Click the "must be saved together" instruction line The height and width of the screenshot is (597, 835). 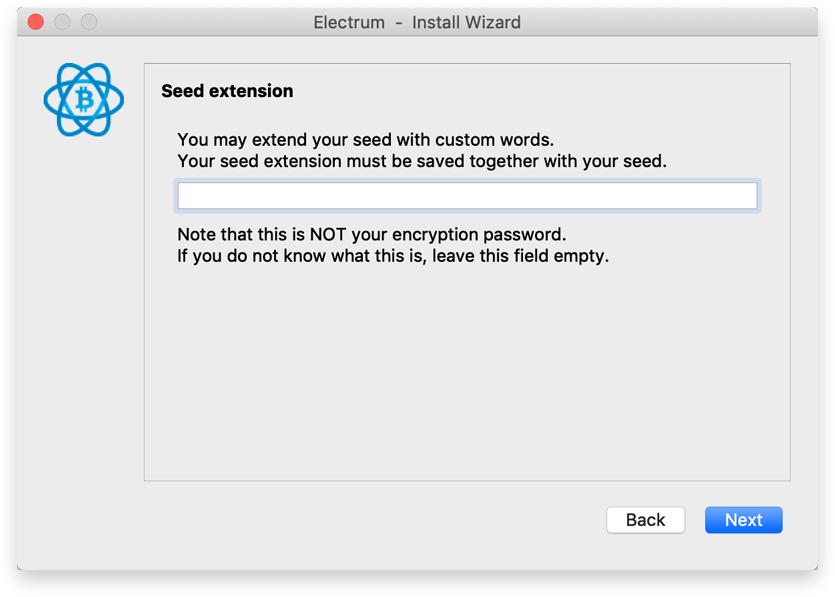click(421, 160)
